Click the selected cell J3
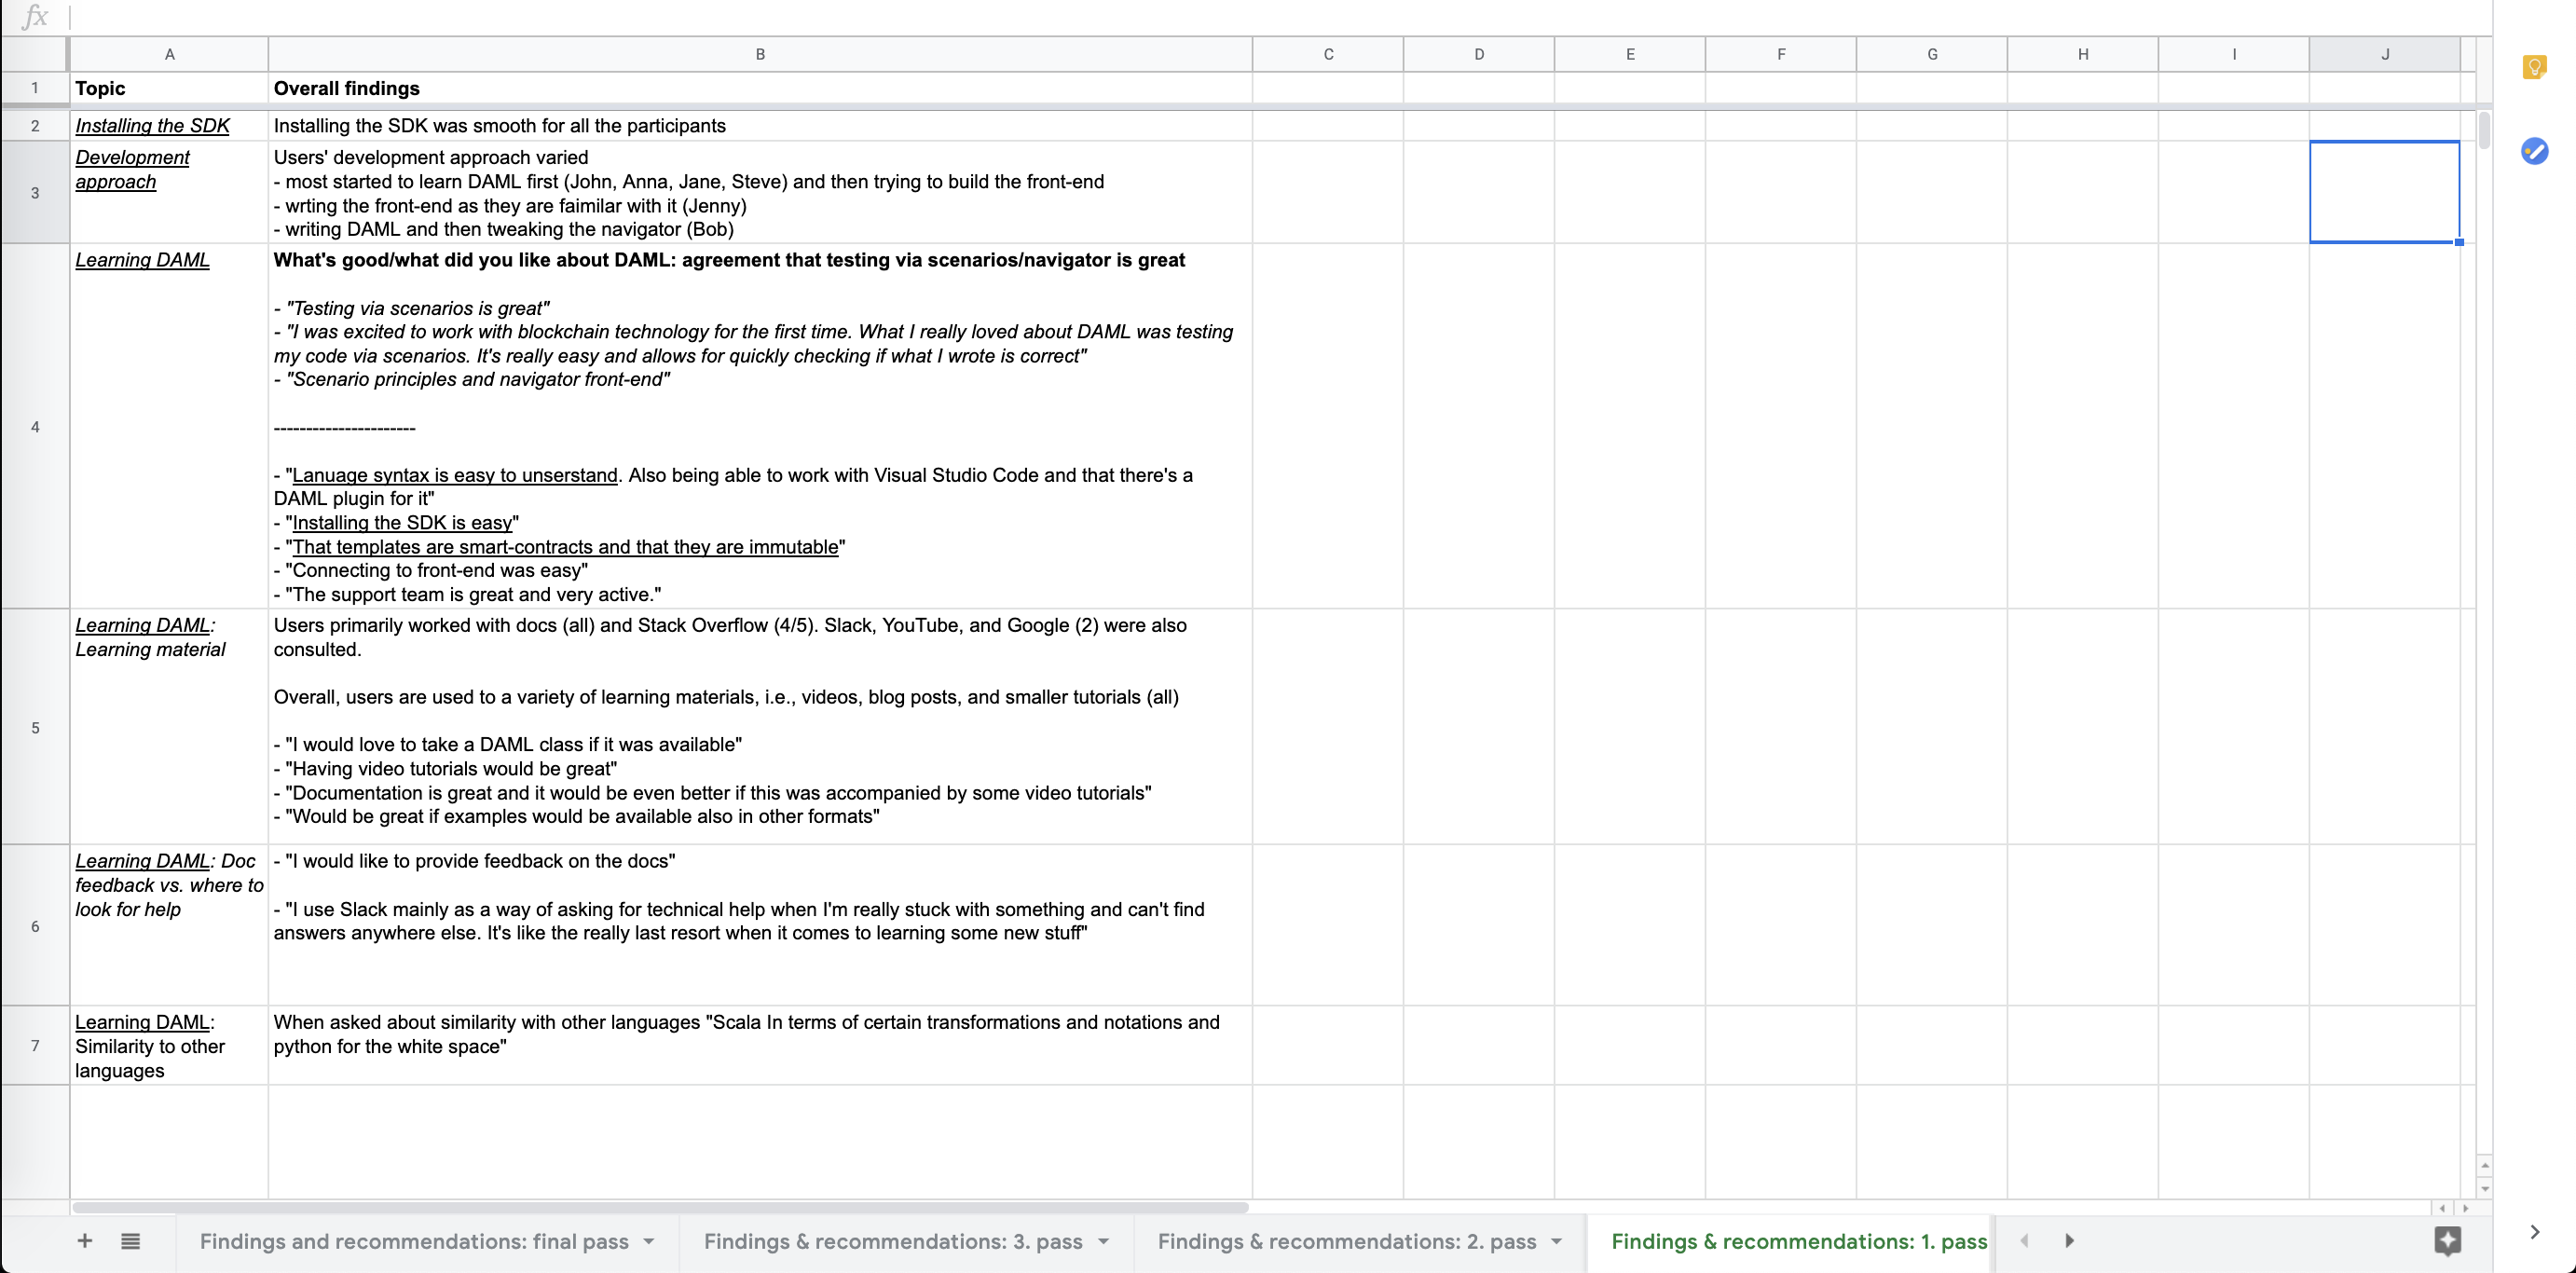This screenshot has height=1273, width=2576. click(2385, 192)
